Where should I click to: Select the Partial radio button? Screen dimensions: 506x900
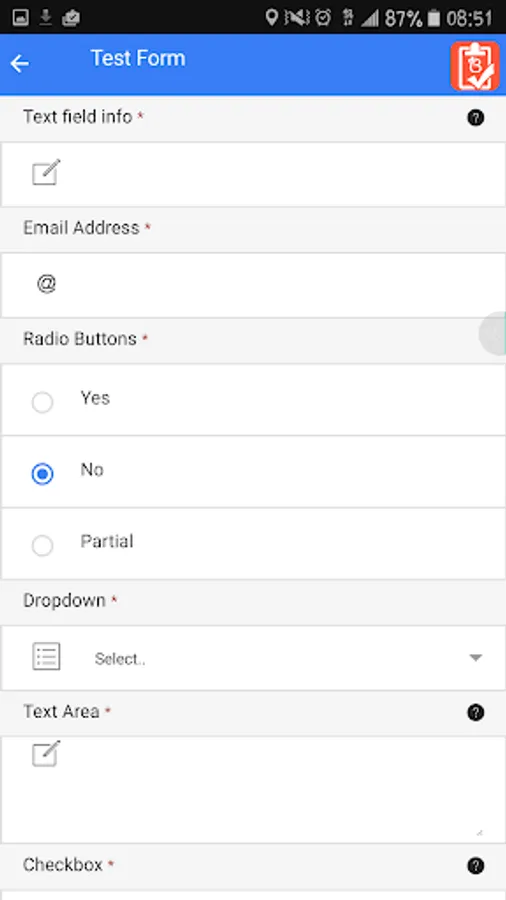coord(42,545)
